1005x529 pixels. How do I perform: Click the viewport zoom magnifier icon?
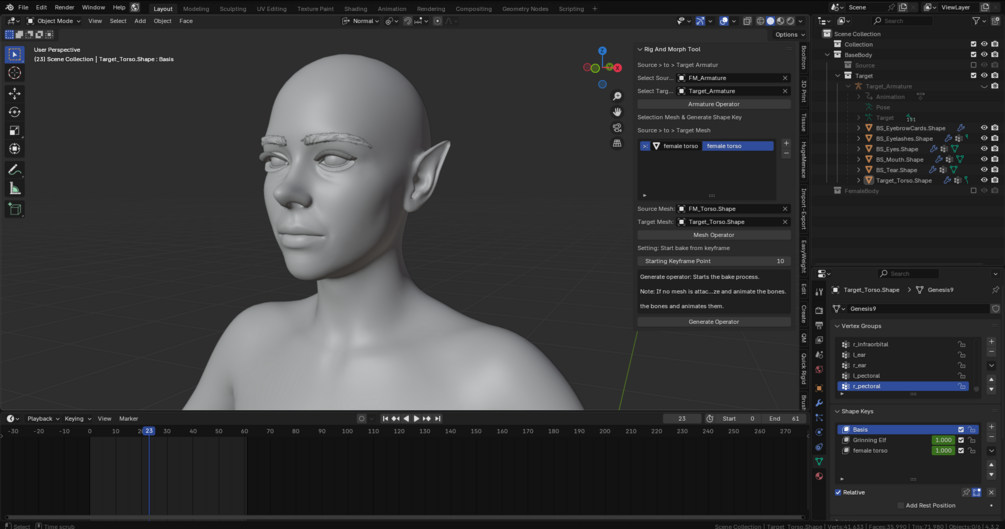point(617,97)
